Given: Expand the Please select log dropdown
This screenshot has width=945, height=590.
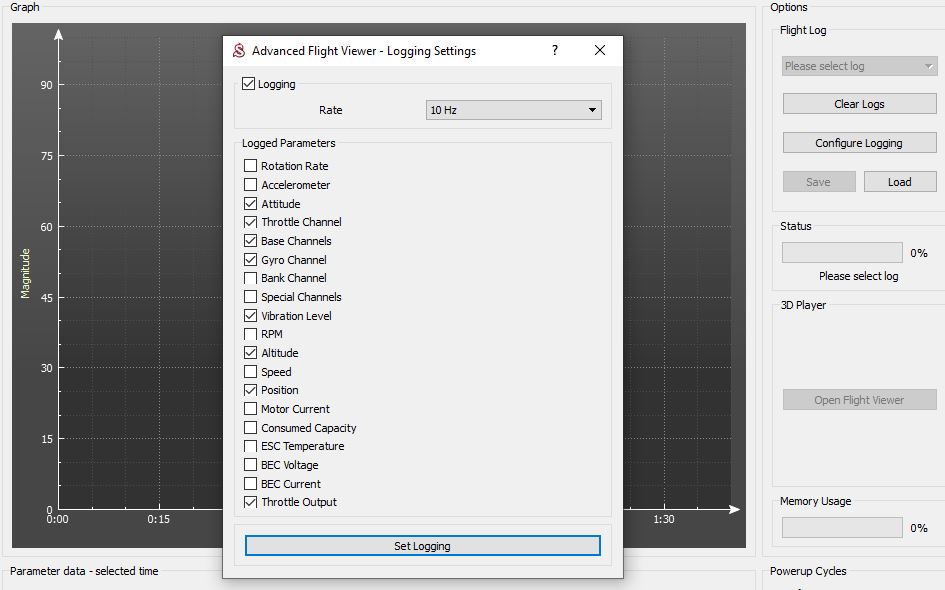Looking at the screenshot, I should point(858,66).
